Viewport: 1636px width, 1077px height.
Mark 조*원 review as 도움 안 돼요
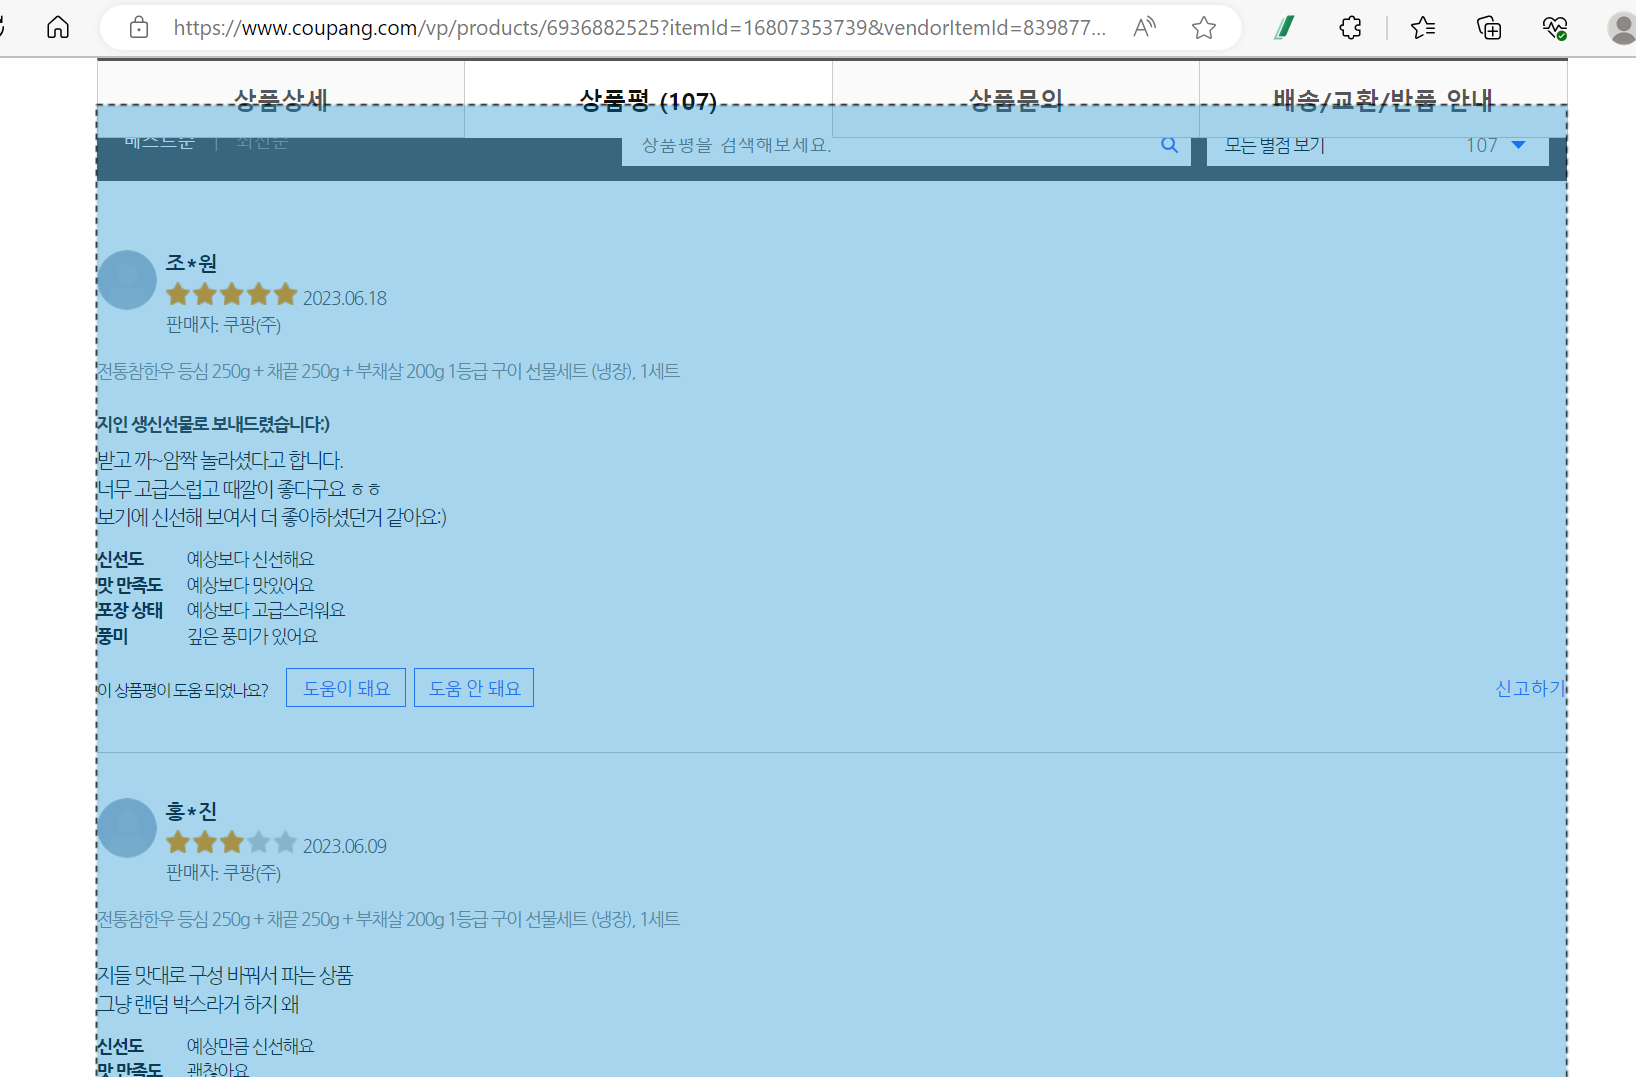pyautogui.click(x=474, y=688)
